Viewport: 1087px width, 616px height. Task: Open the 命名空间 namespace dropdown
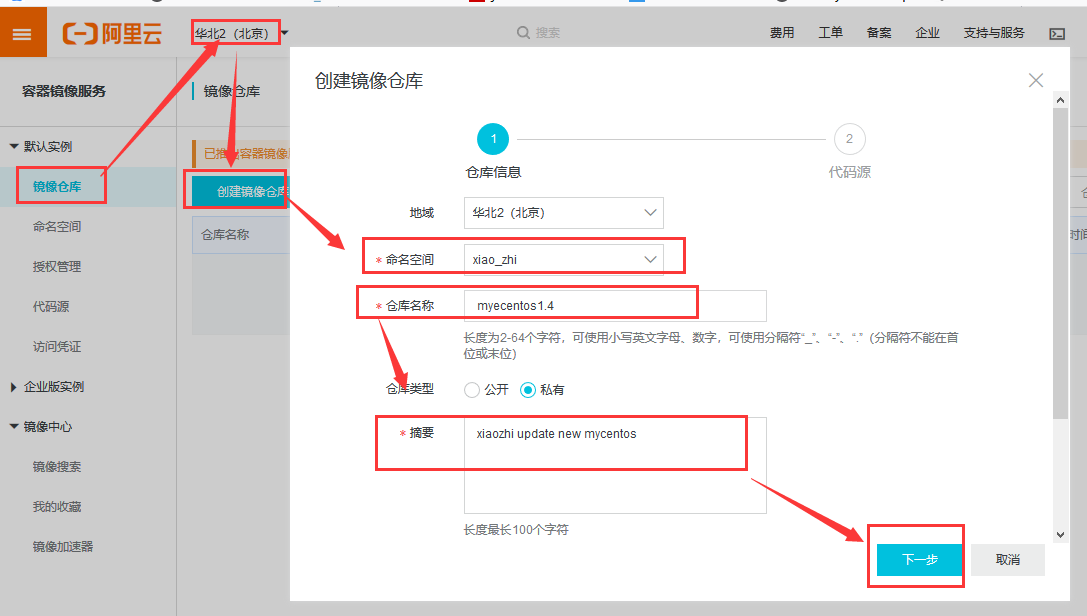coord(564,259)
